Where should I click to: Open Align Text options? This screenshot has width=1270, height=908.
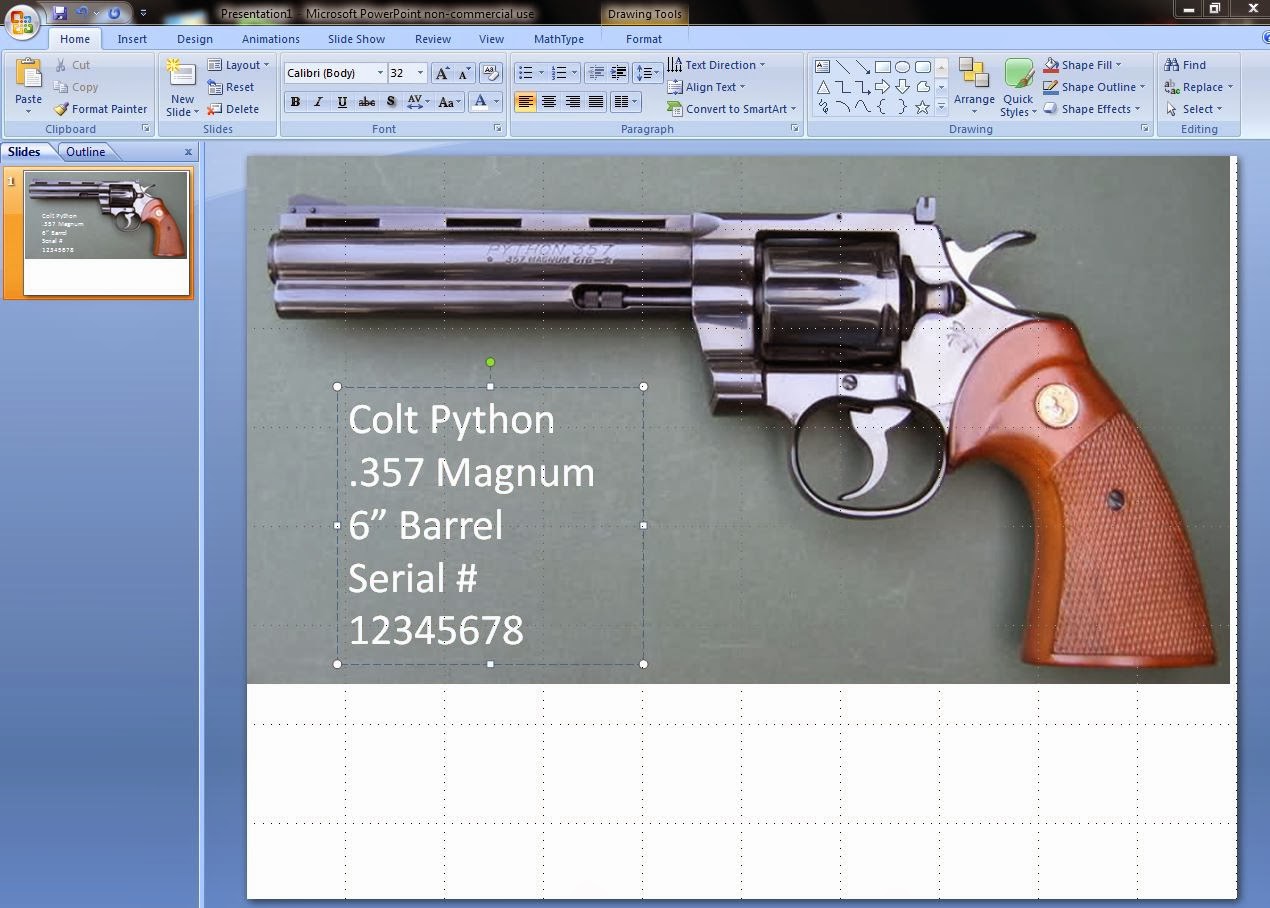pos(707,87)
